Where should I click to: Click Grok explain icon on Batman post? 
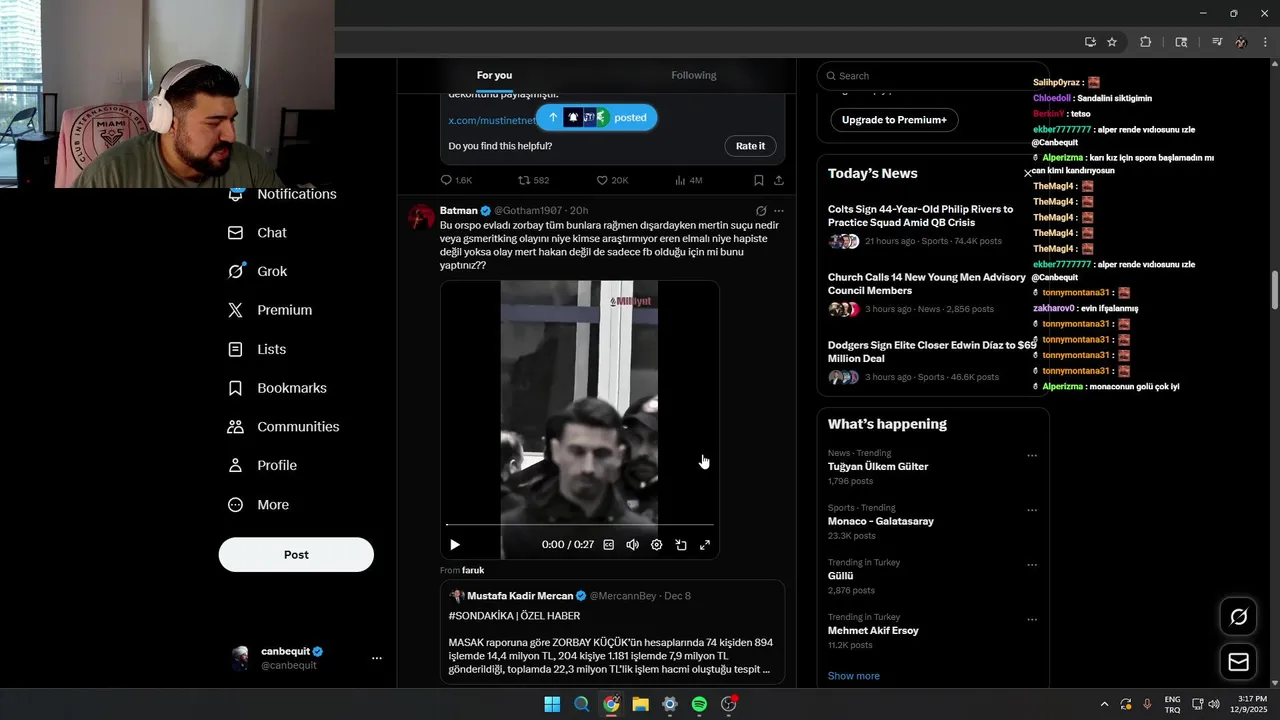tap(761, 211)
